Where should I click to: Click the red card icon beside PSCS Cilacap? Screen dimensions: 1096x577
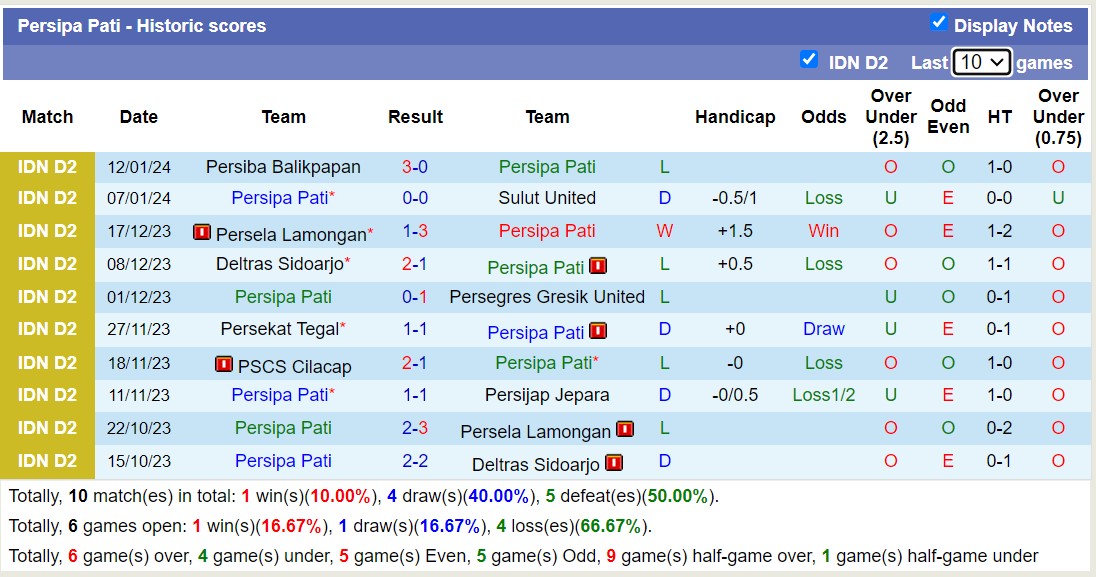point(224,365)
